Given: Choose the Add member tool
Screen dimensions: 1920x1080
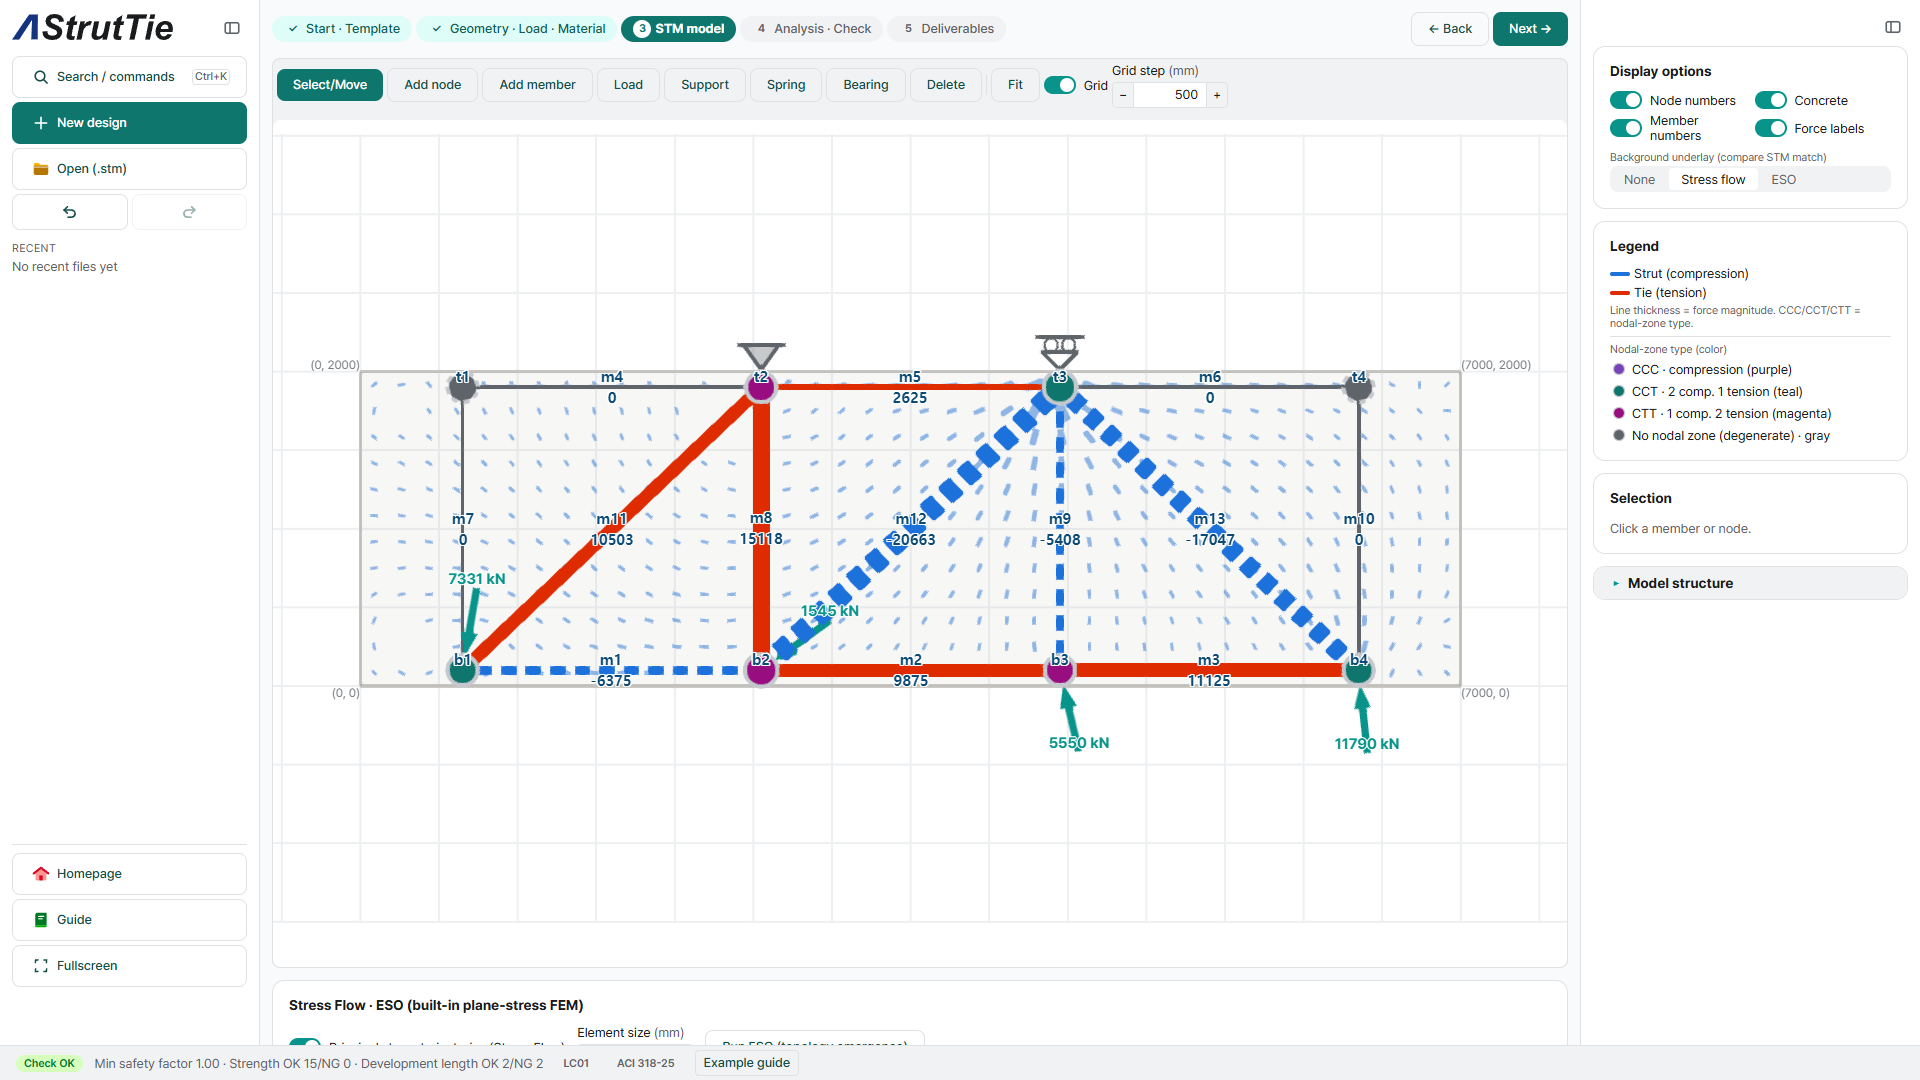Looking at the screenshot, I should 537,85.
